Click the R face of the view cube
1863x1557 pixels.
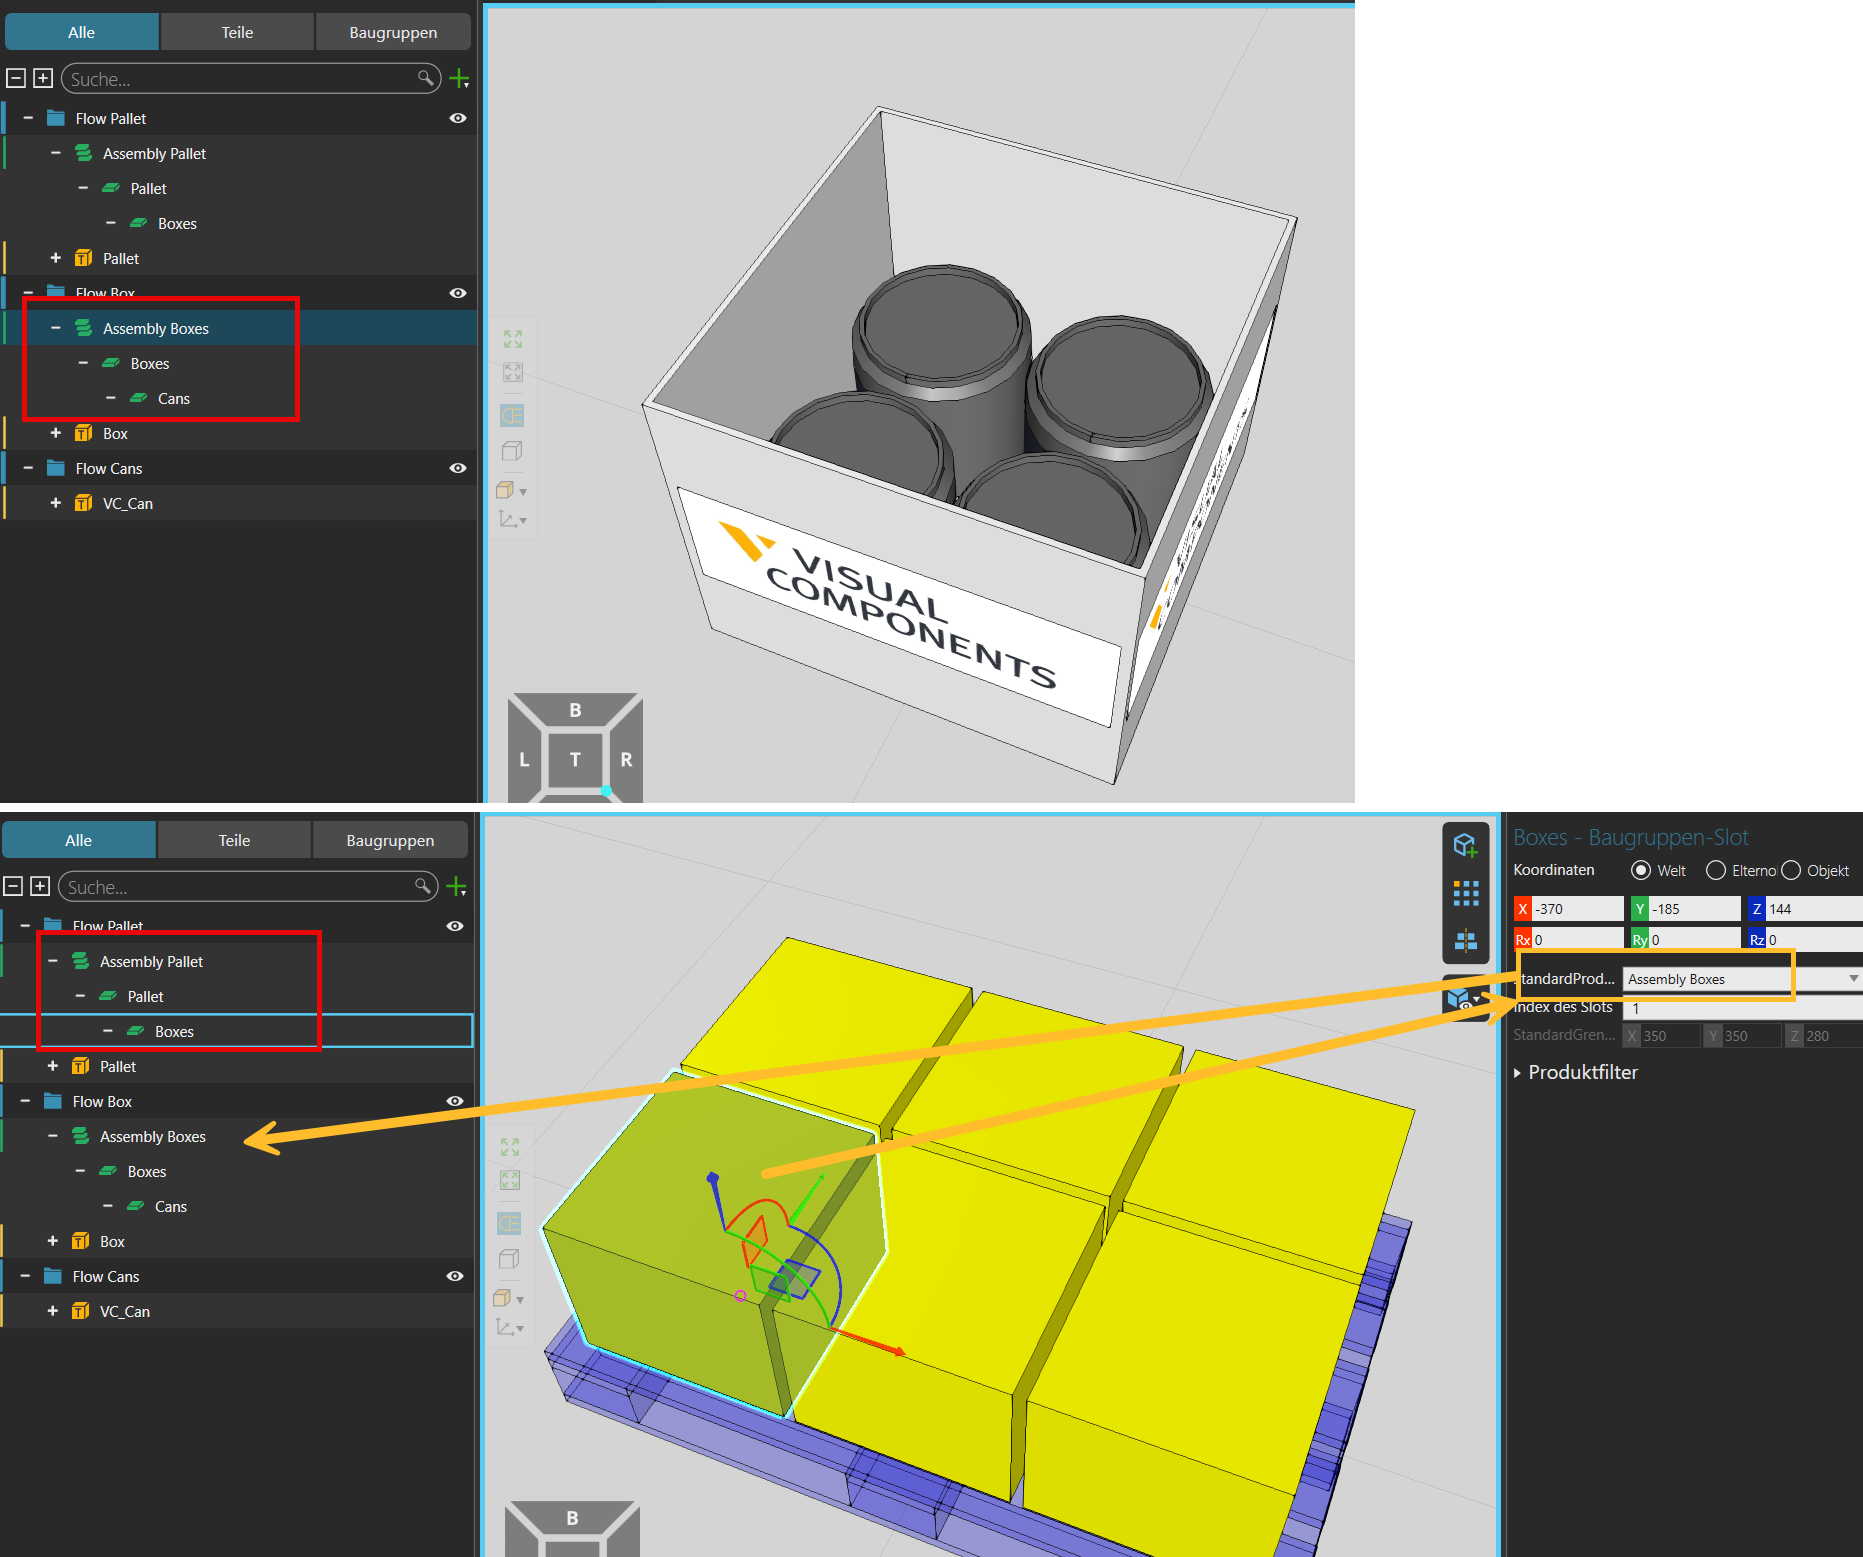pos(626,759)
